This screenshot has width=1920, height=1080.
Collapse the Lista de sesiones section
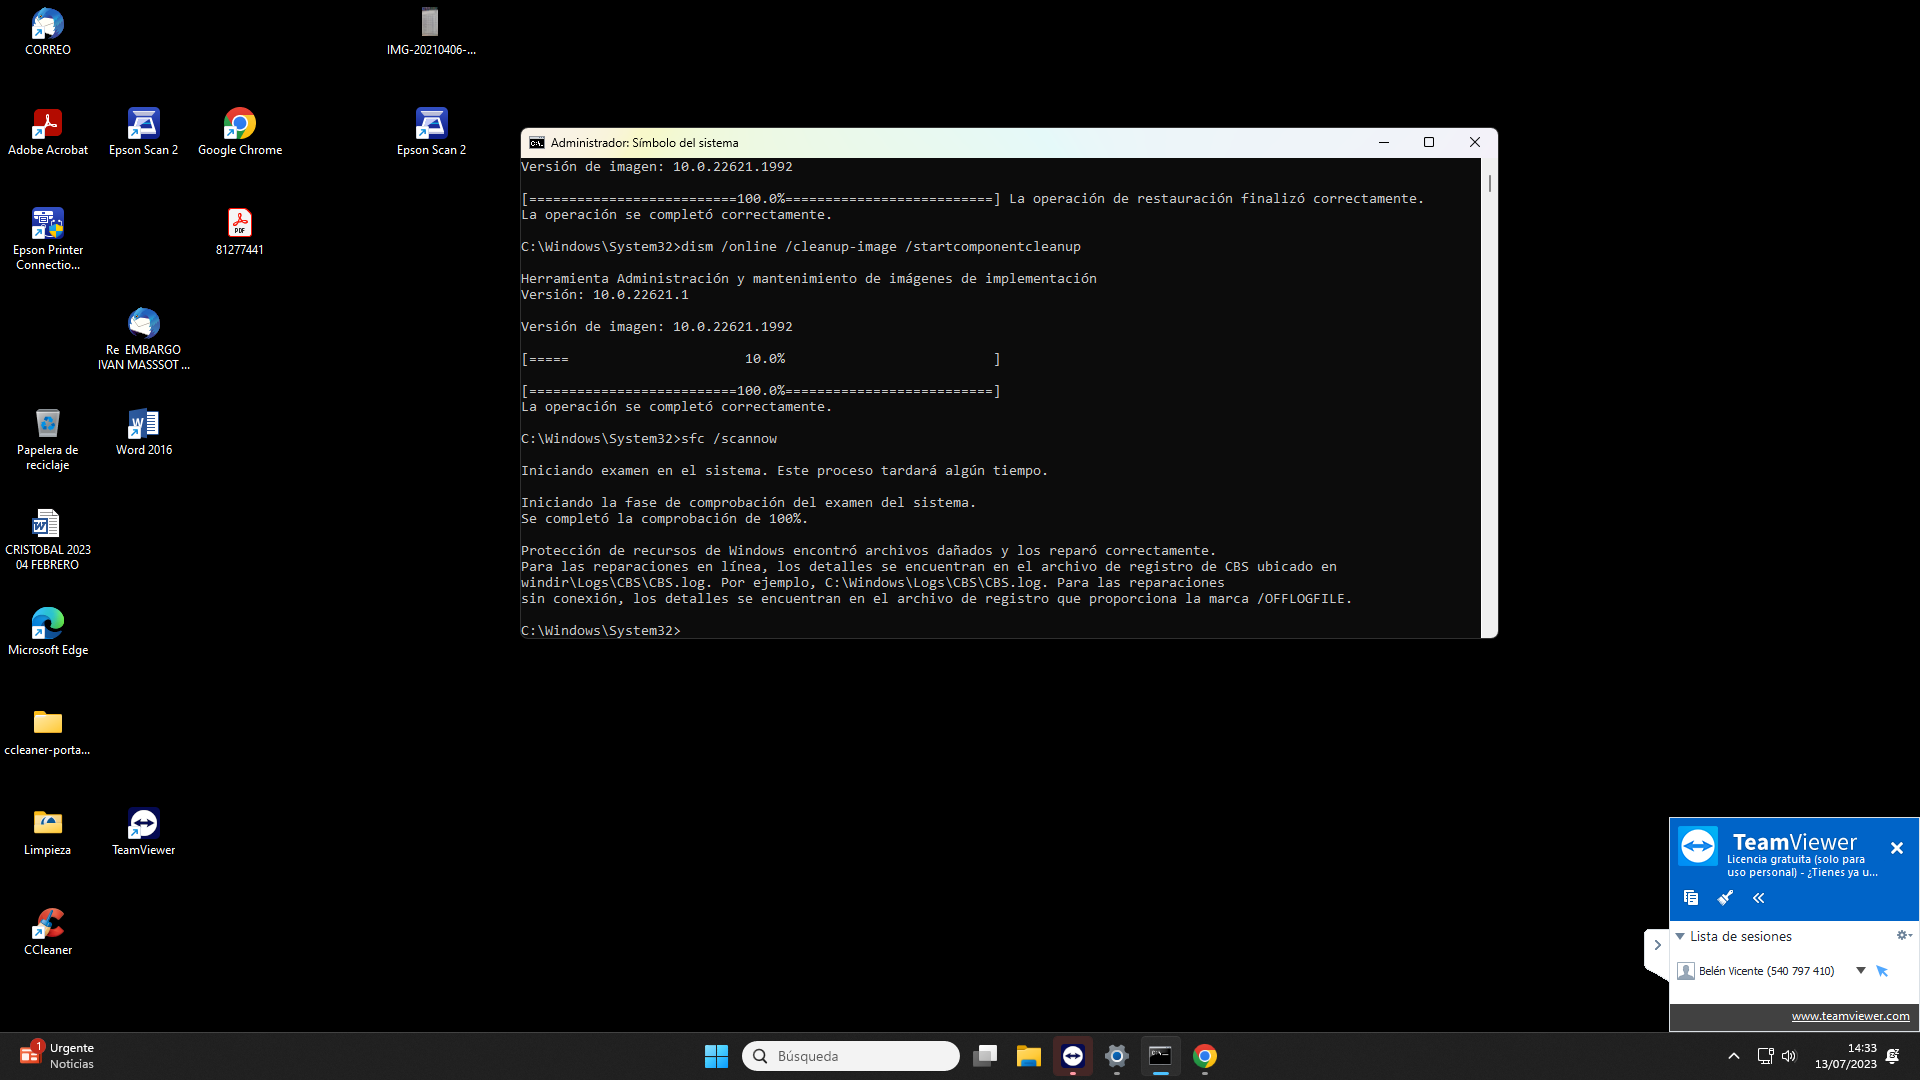coord(1680,937)
